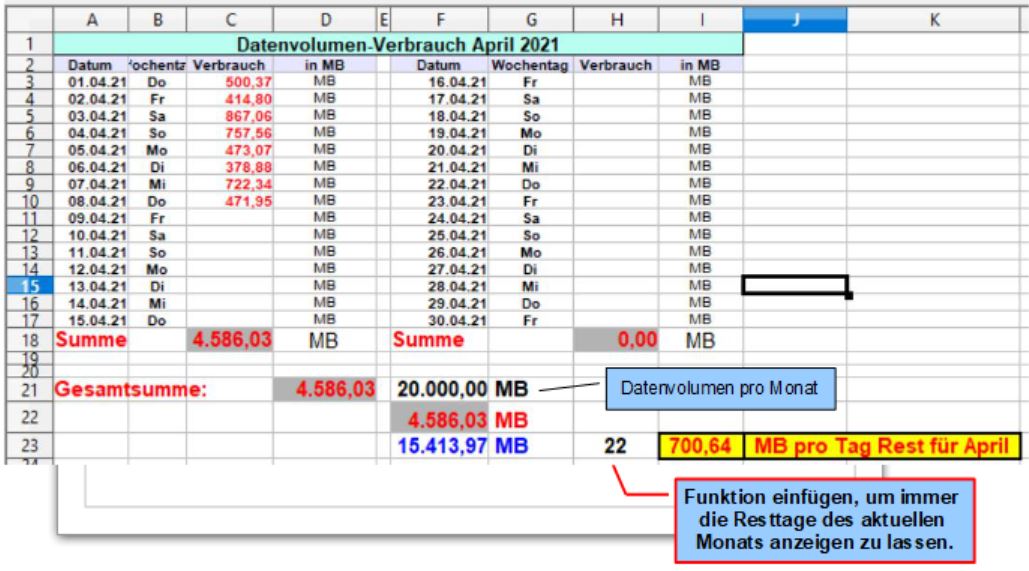Select the title cell Datenvolumen-Verbrauch April 2021
Image resolution: width=1029 pixels, height=571 pixels.
coord(398,44)
